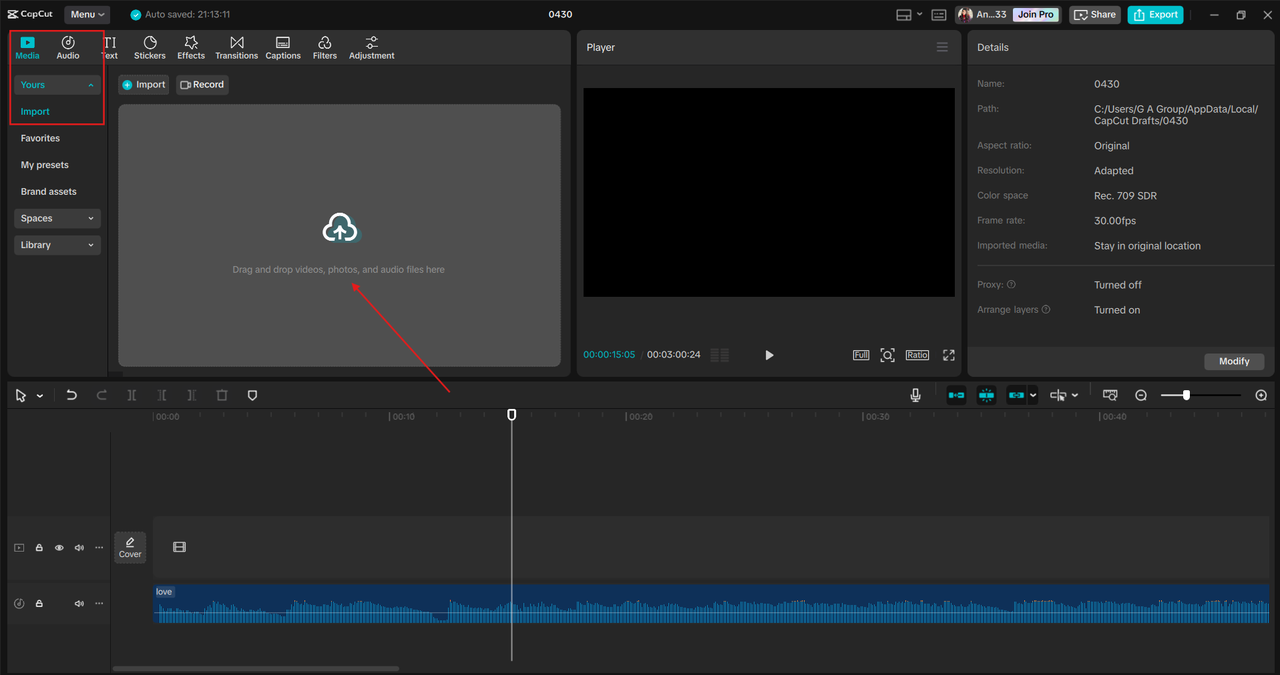Viewport: 1280px width, 675px height.
Task: Select Favorites in the sidebar
Action: coord(40,138)
